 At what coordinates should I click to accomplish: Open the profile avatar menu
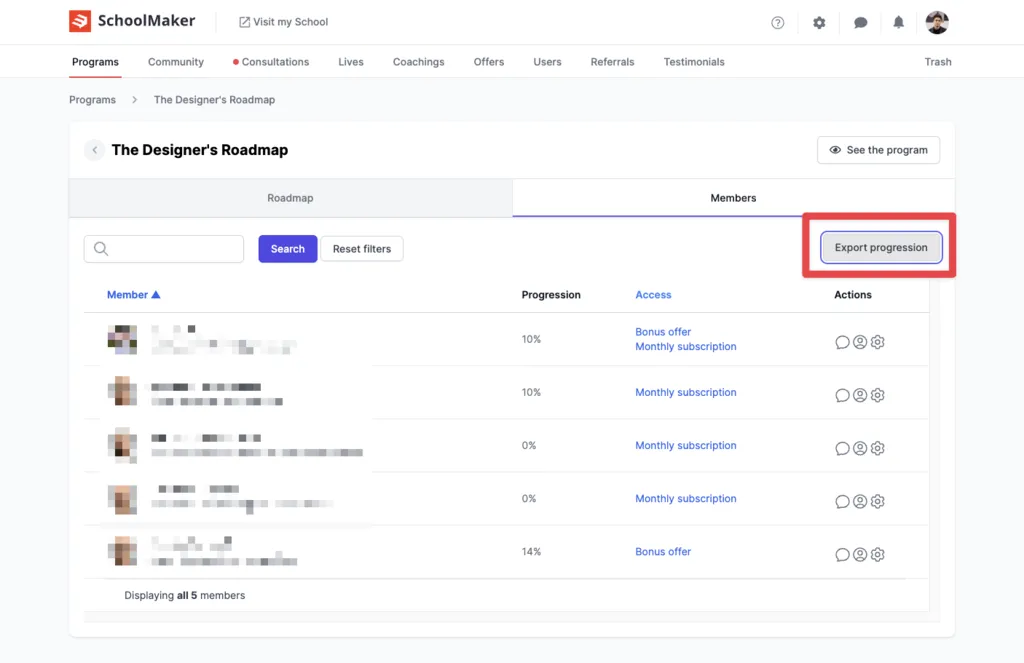[x=937, y=22]
